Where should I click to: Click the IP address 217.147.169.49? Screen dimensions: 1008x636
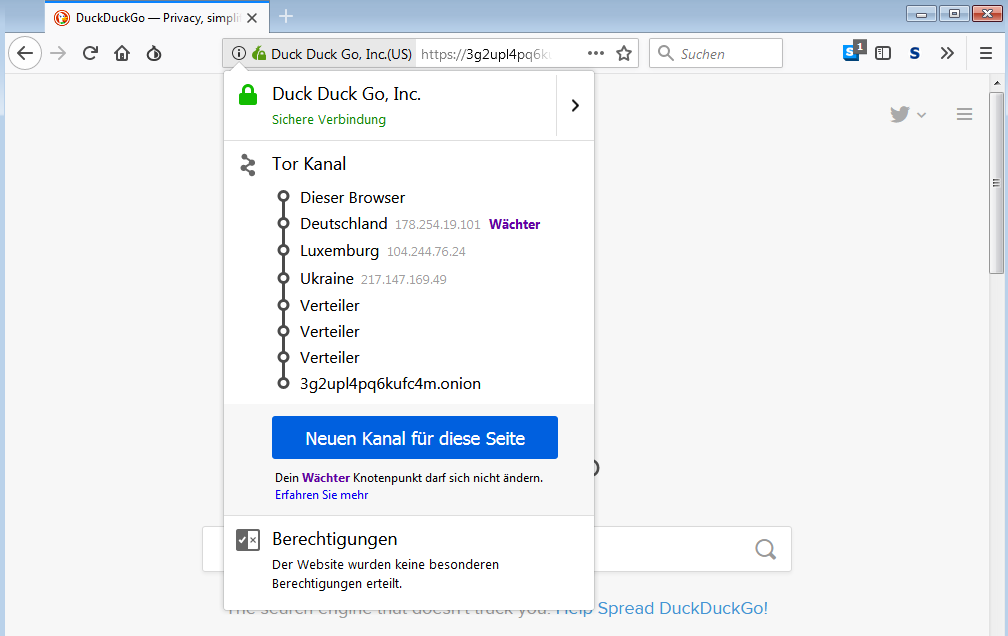[x=403, y=279]
